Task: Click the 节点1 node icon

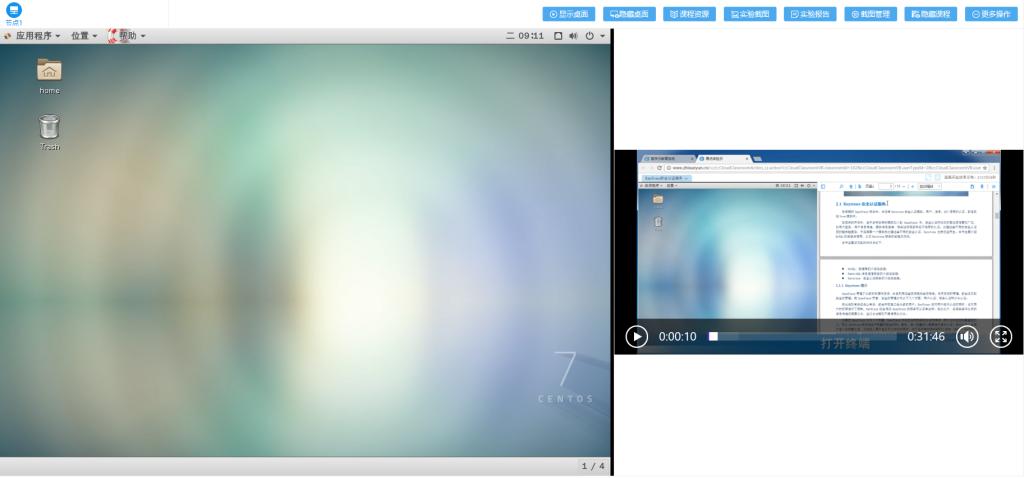Action: 13,12
